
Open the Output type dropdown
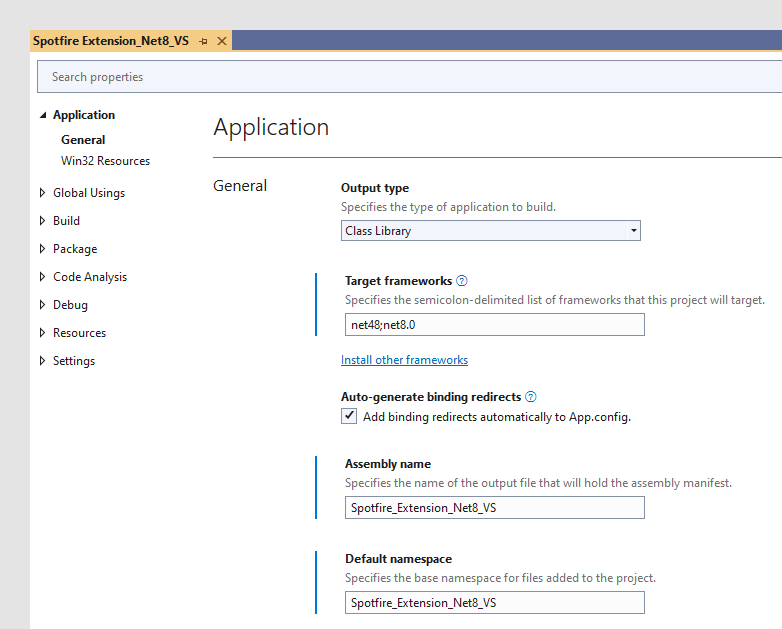tap(490, 231)
